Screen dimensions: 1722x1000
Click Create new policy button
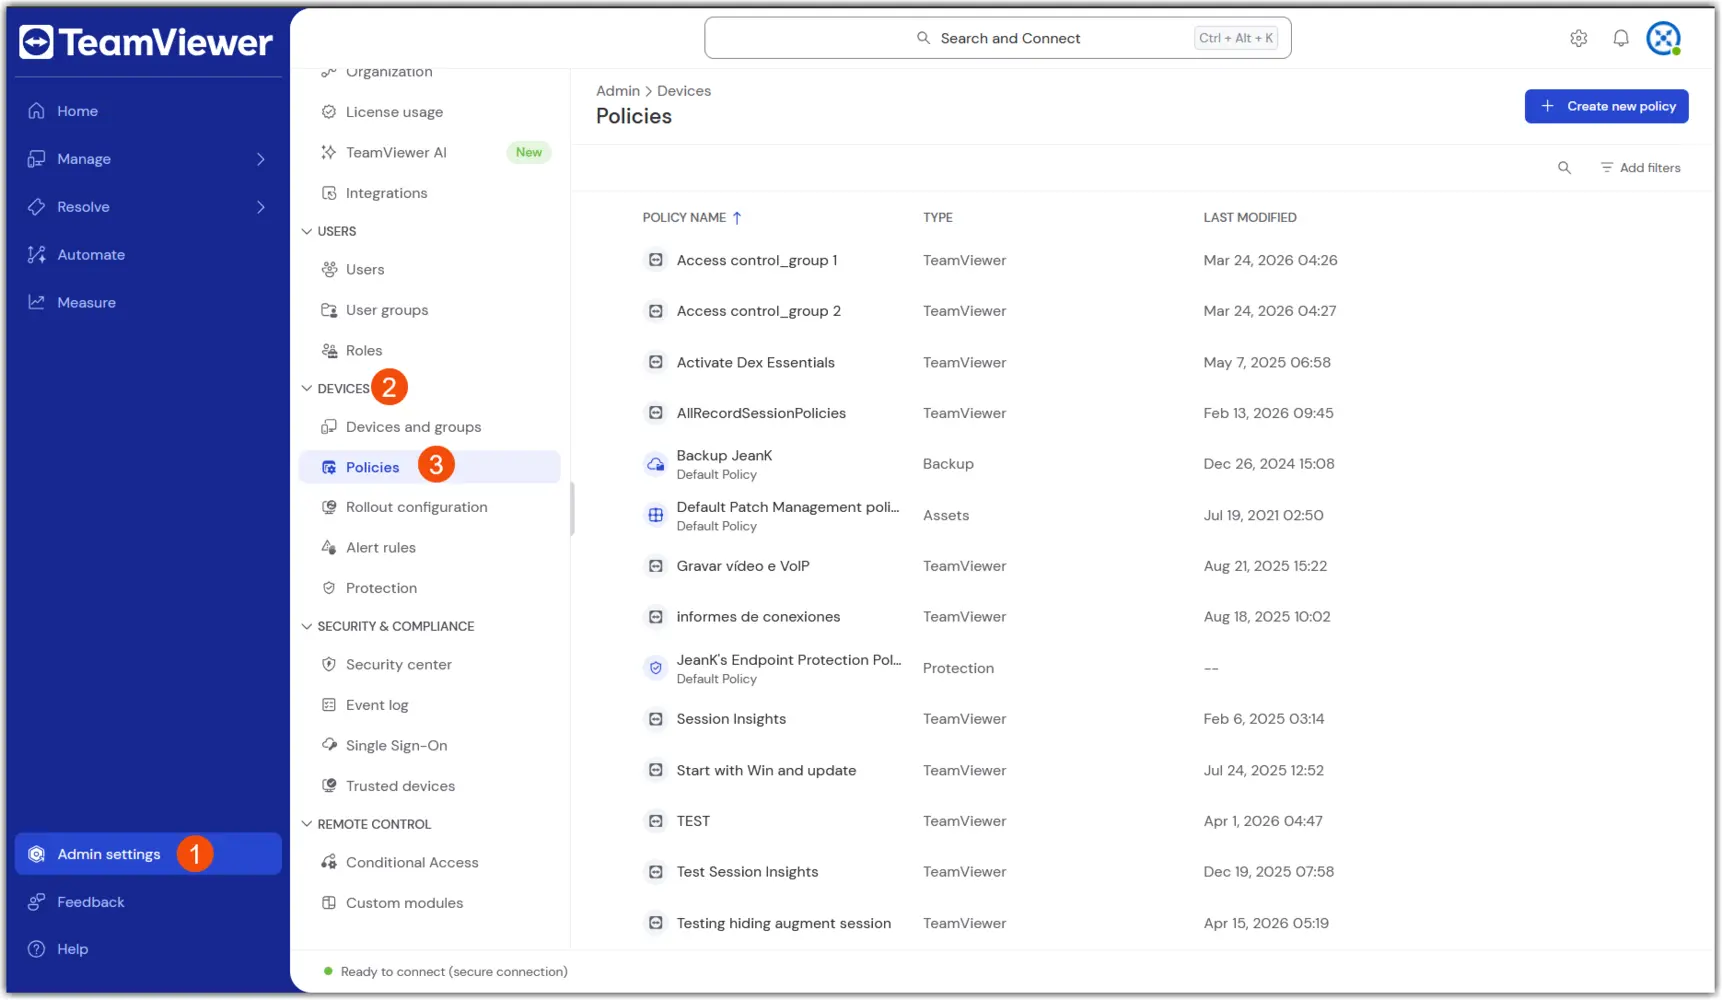pos(1606,106)
